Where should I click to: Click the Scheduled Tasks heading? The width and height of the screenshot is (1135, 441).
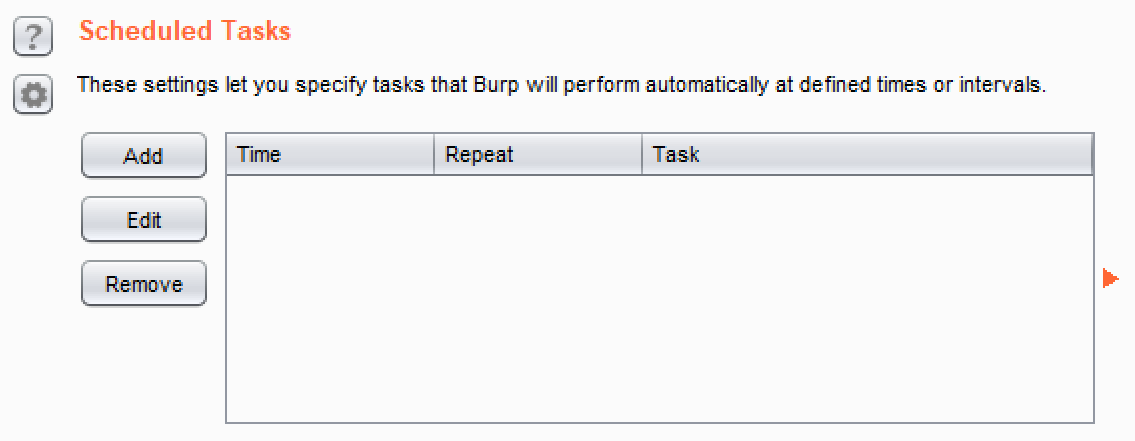click(185, 31)
